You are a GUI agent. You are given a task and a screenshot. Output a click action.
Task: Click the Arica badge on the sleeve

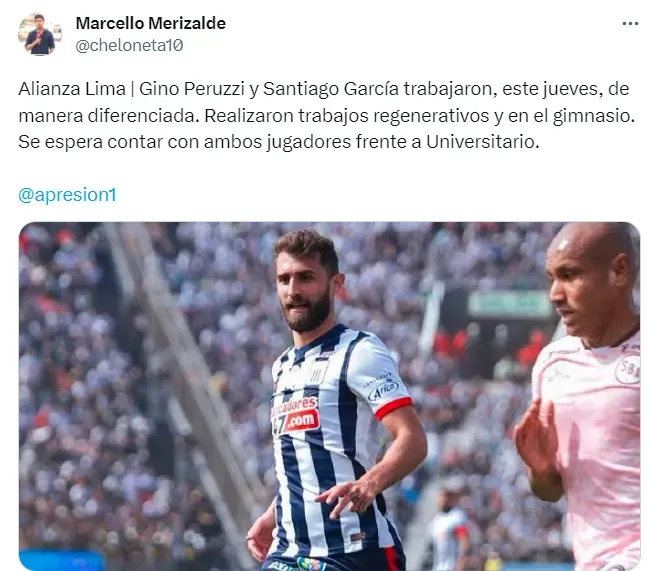click(383, 389)
